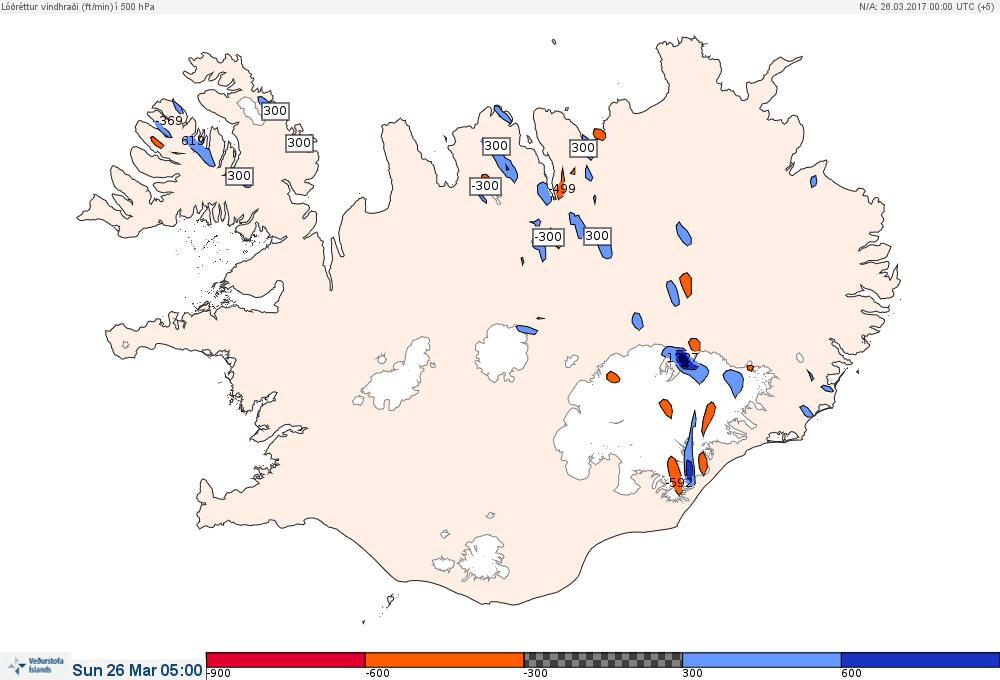Select the checkered gray legend band

coord(603,660)
